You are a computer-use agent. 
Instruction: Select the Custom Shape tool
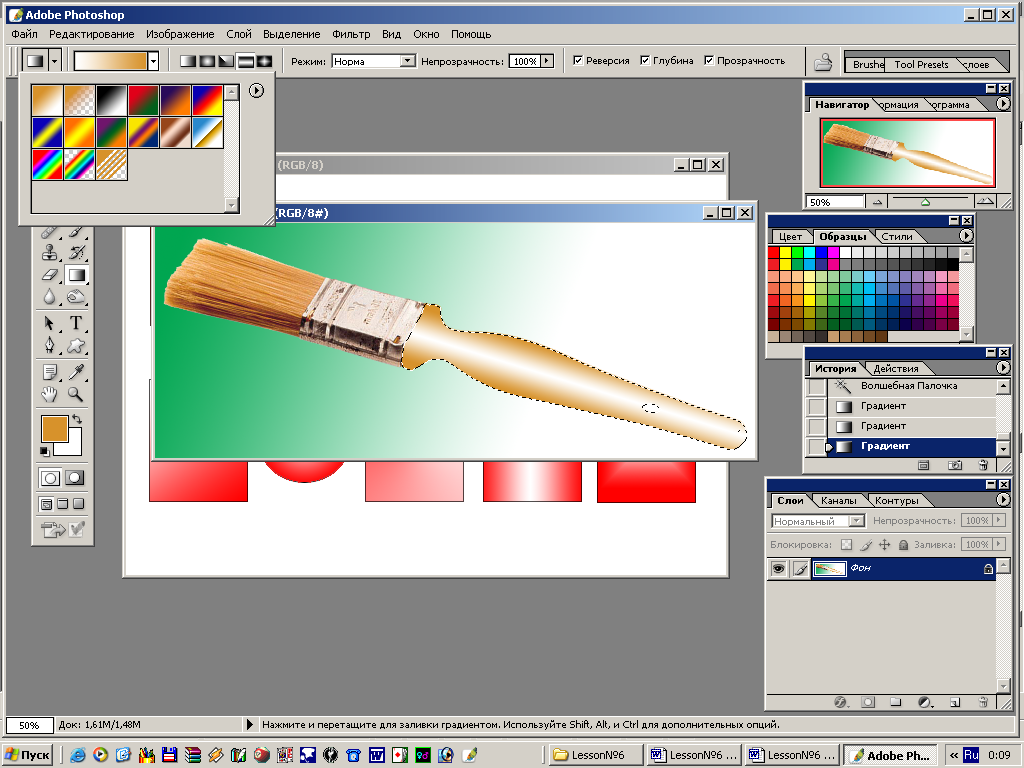(x=76, y=345)
